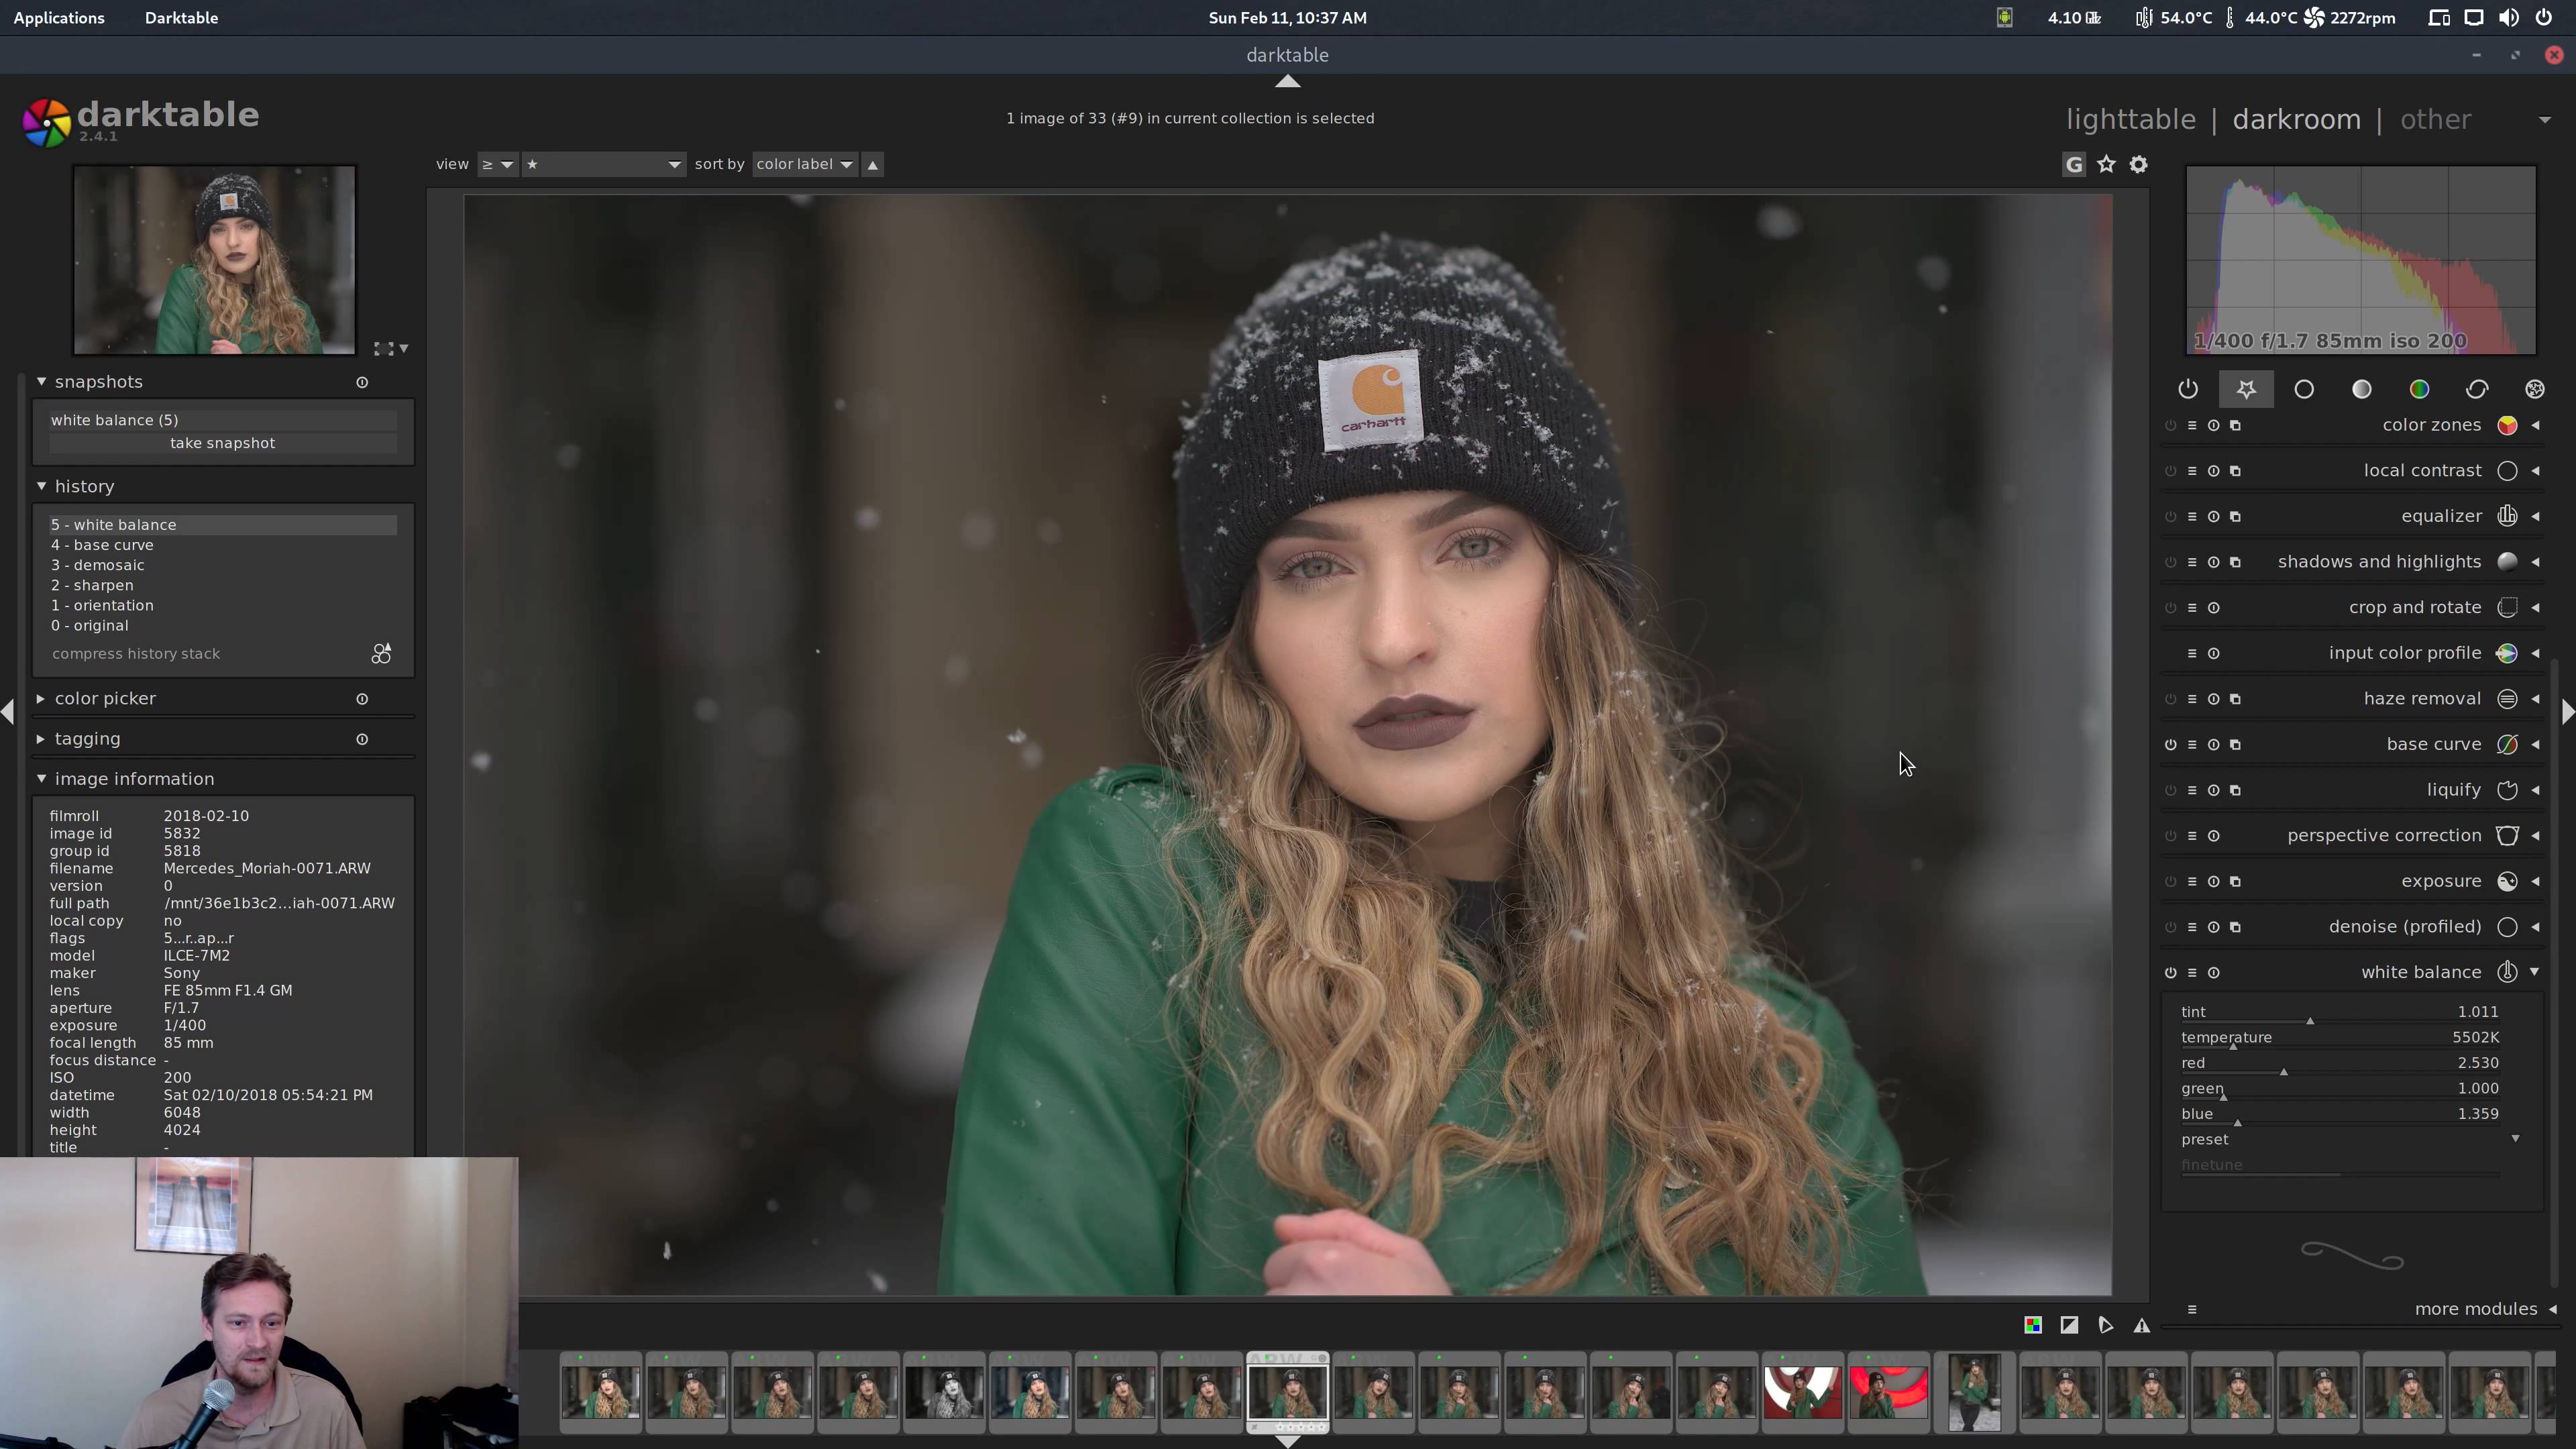Click history style creation icon
Image resolution: width=2576 pixels, height=1449 pixels.
pyautogui.click(x=381, y=654)
